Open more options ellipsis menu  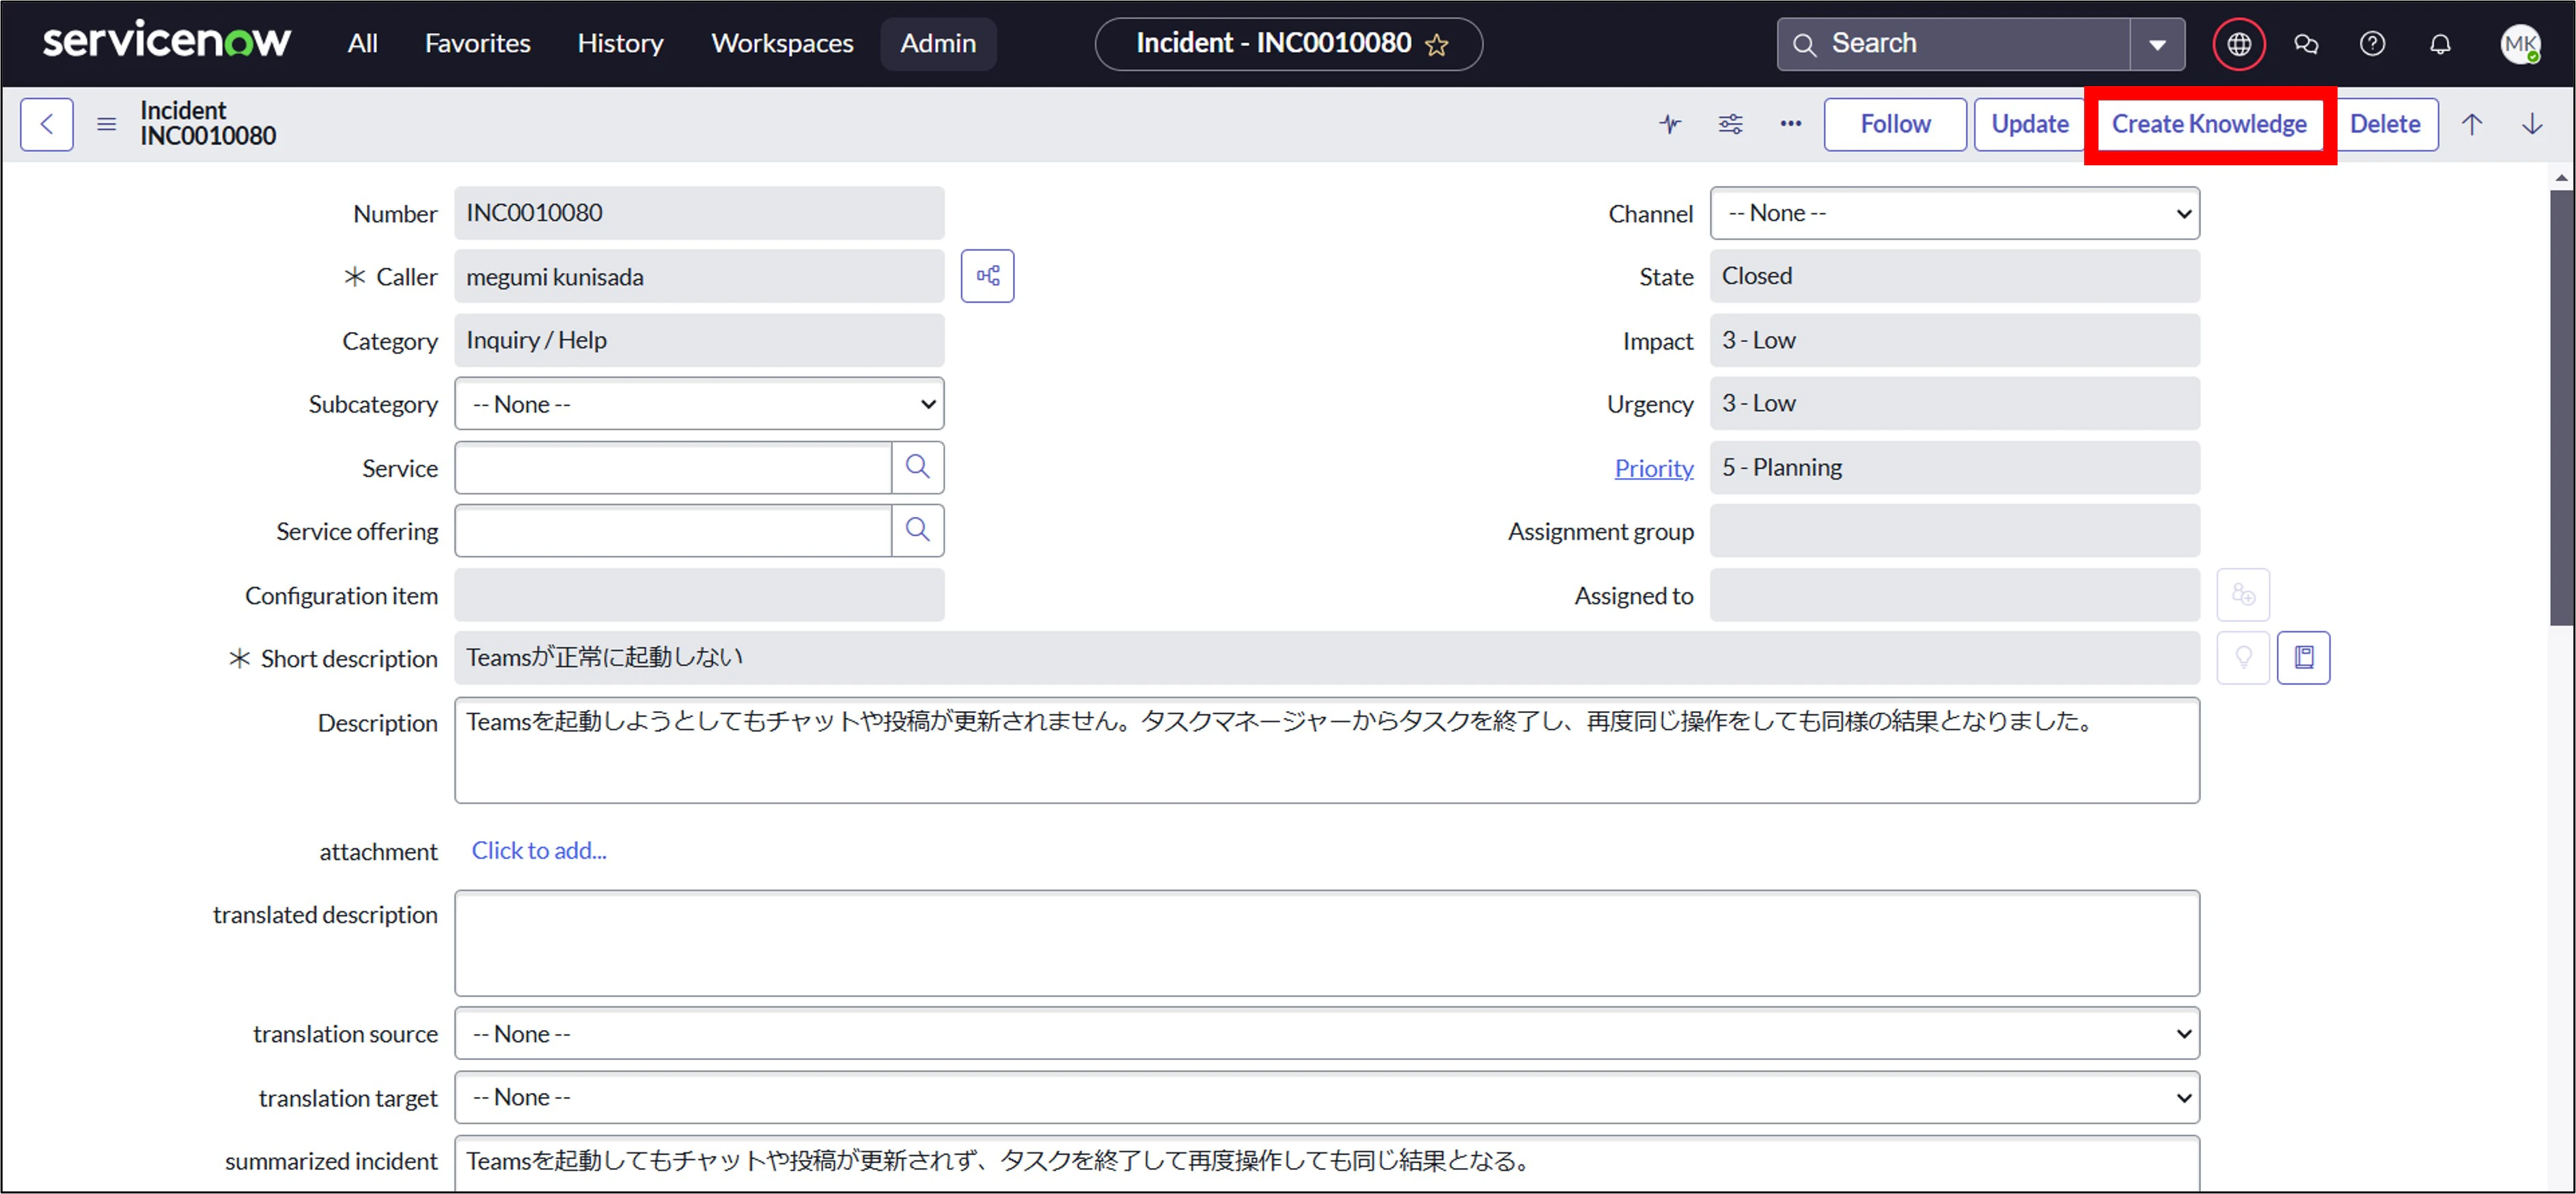(1790, 124)
